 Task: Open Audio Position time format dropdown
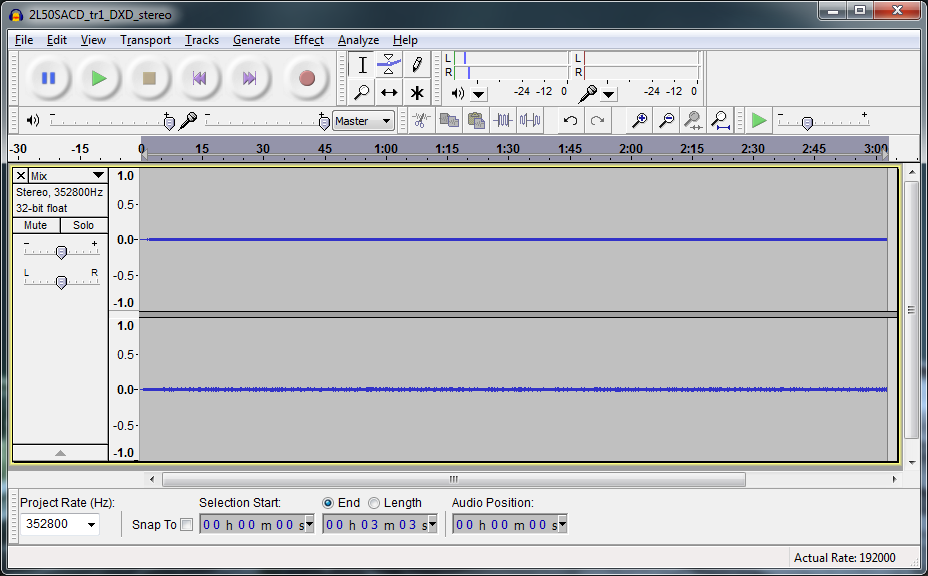click(x=562, y=524)
